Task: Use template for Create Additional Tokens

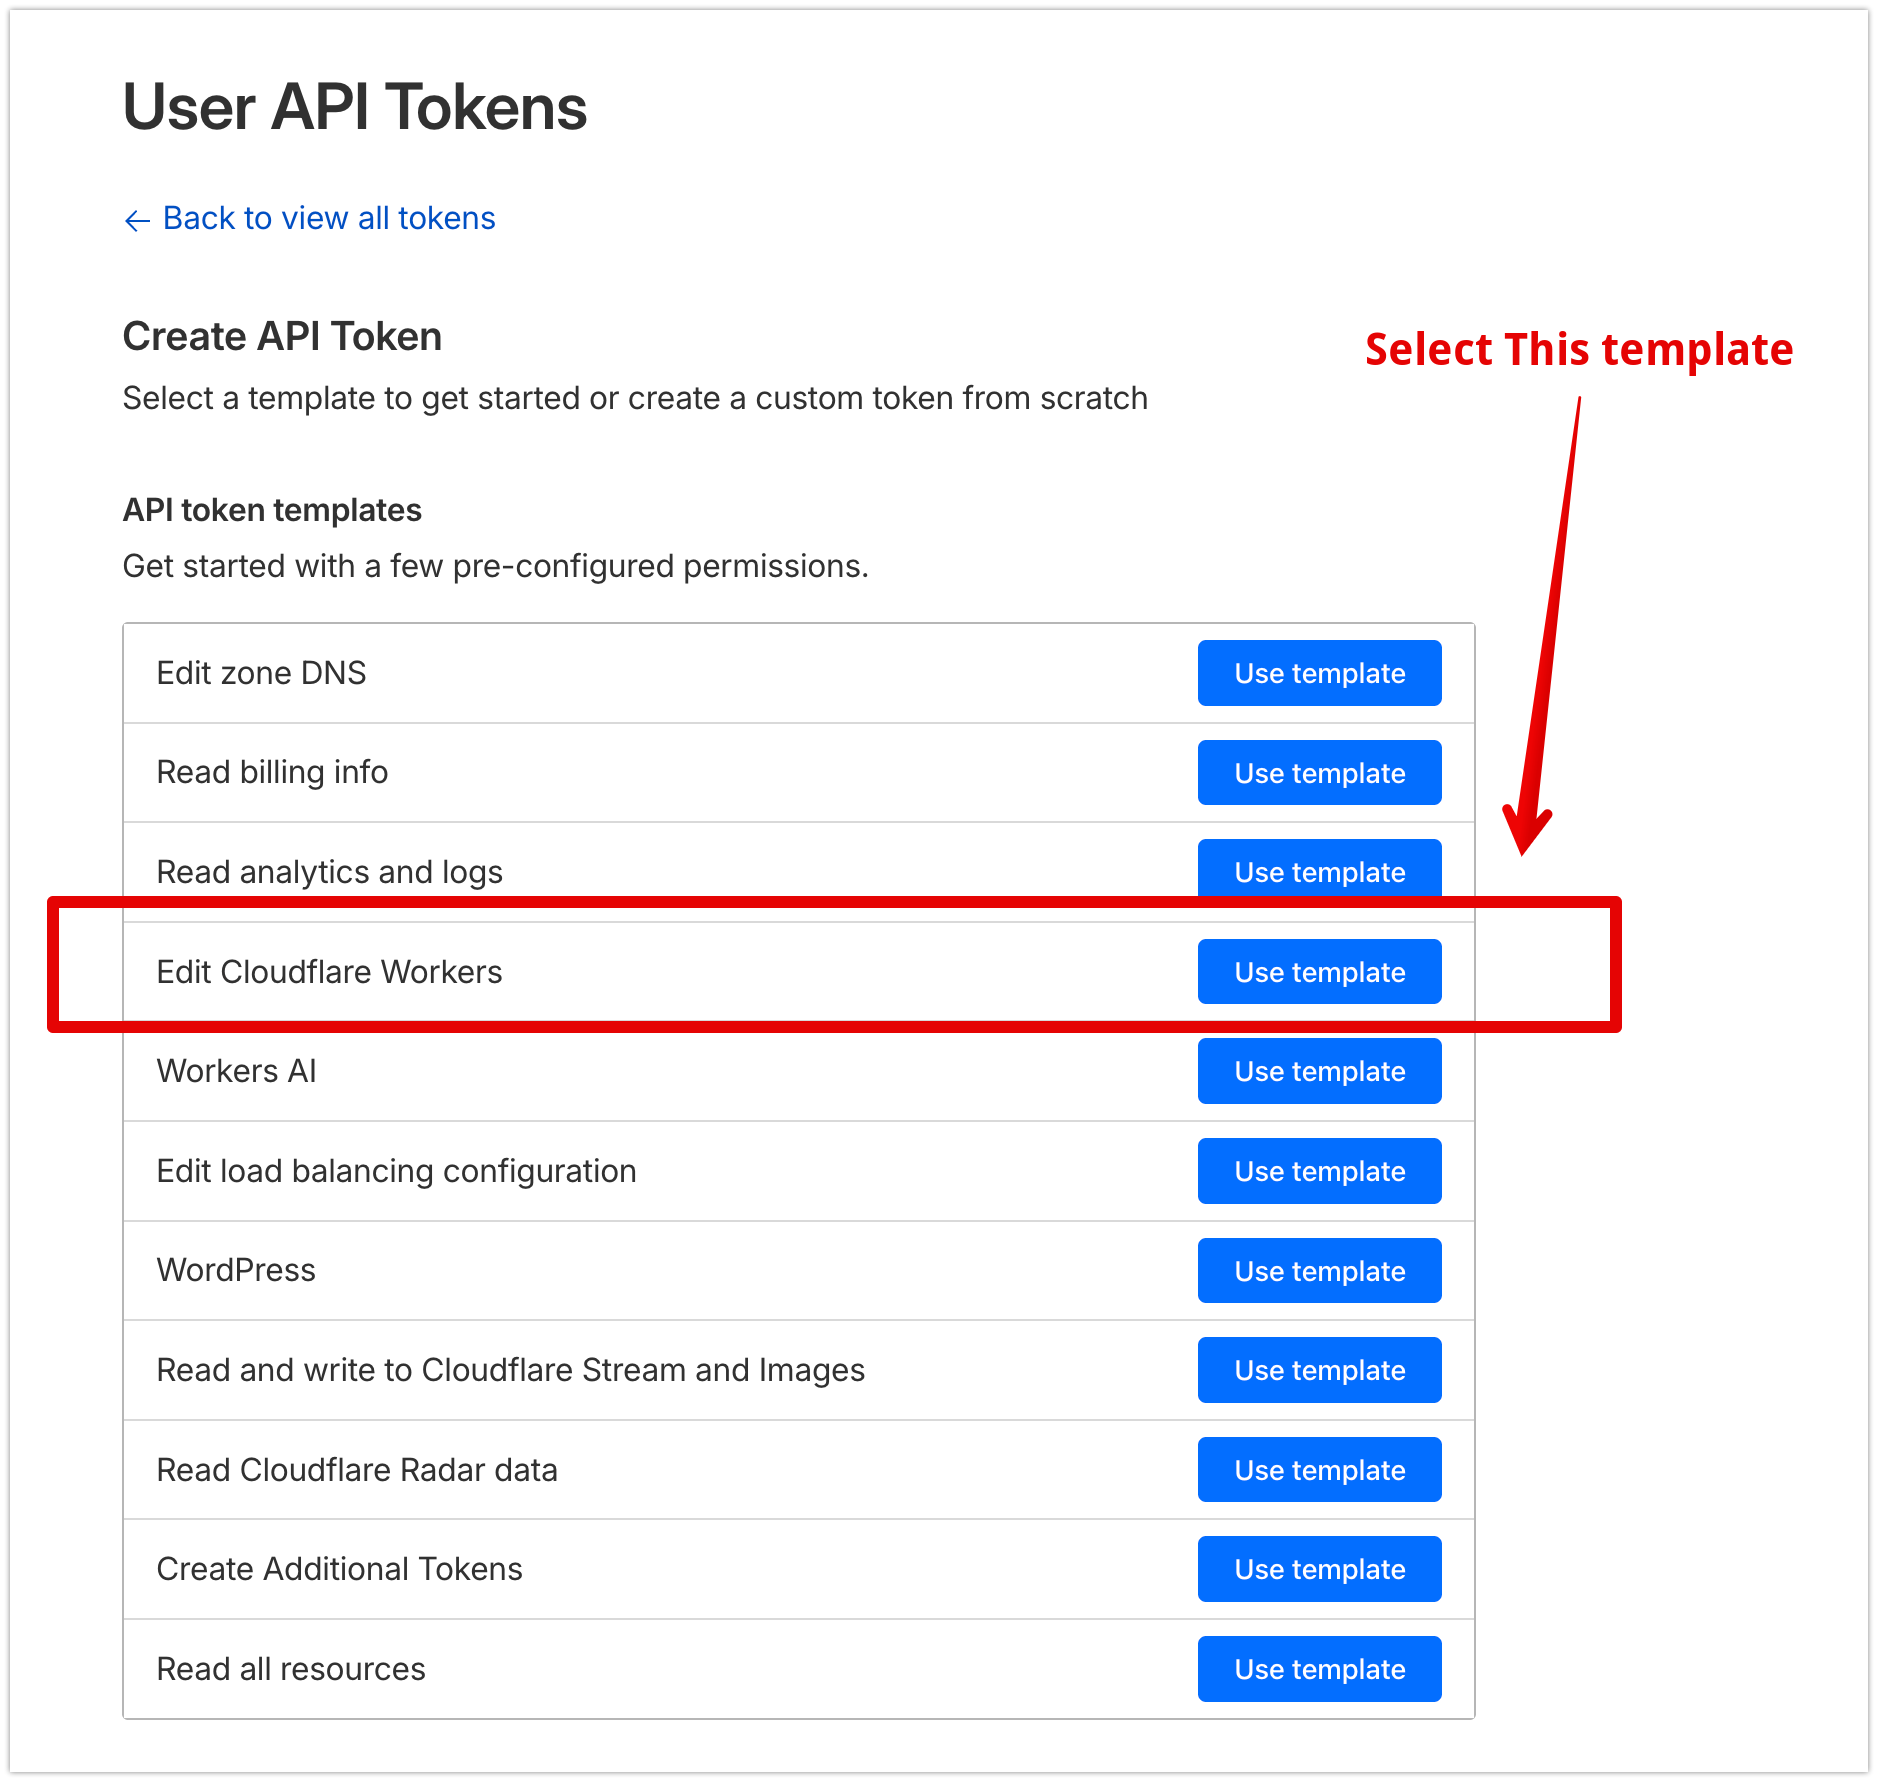Action: click(1319, 1569)
